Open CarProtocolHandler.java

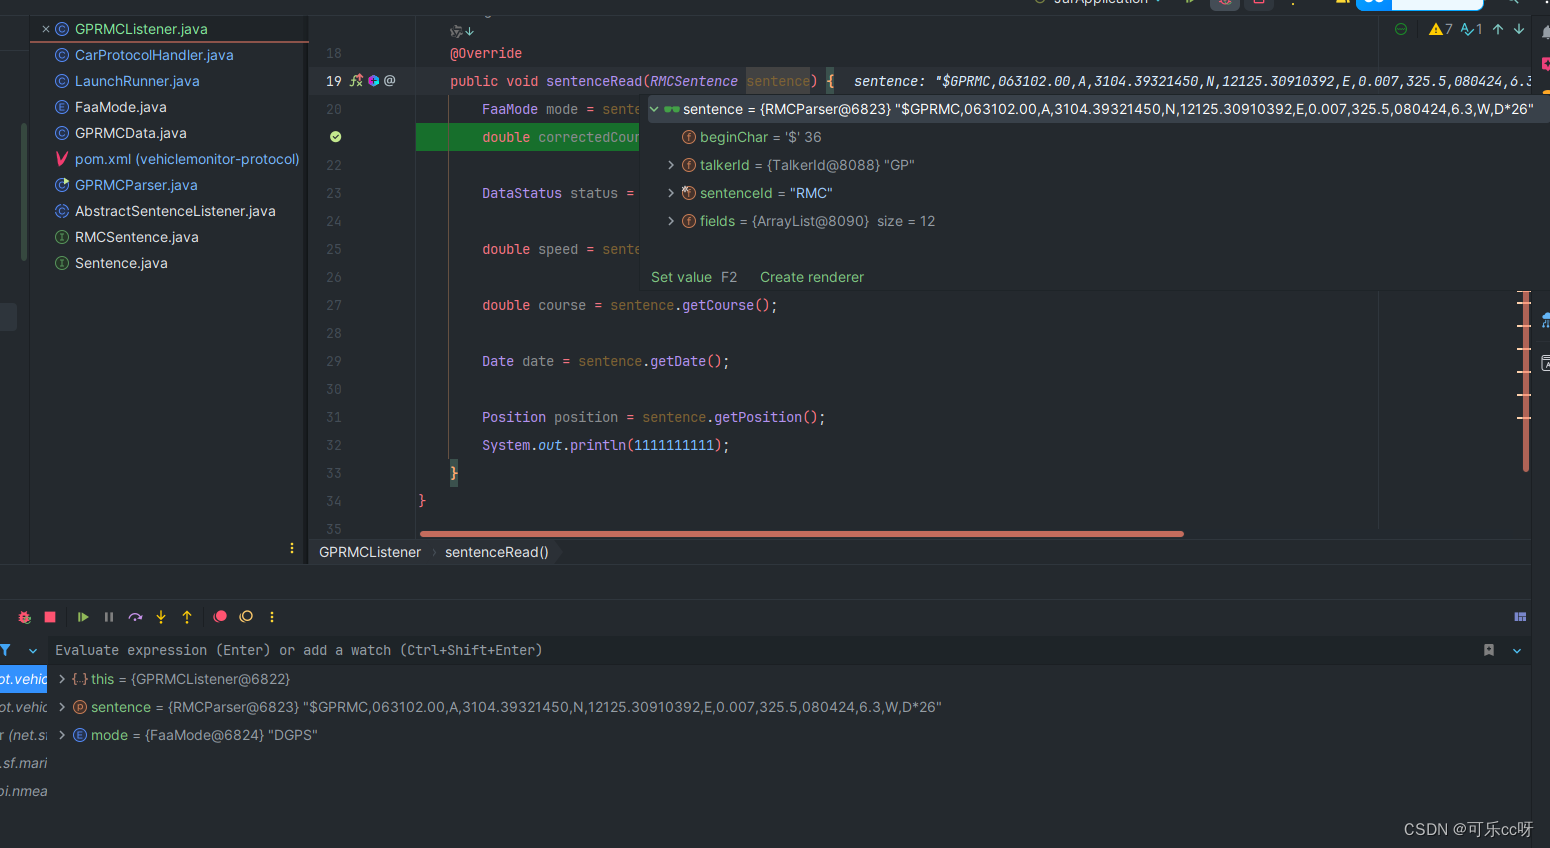pyautogui.click(x=154, y=55)
